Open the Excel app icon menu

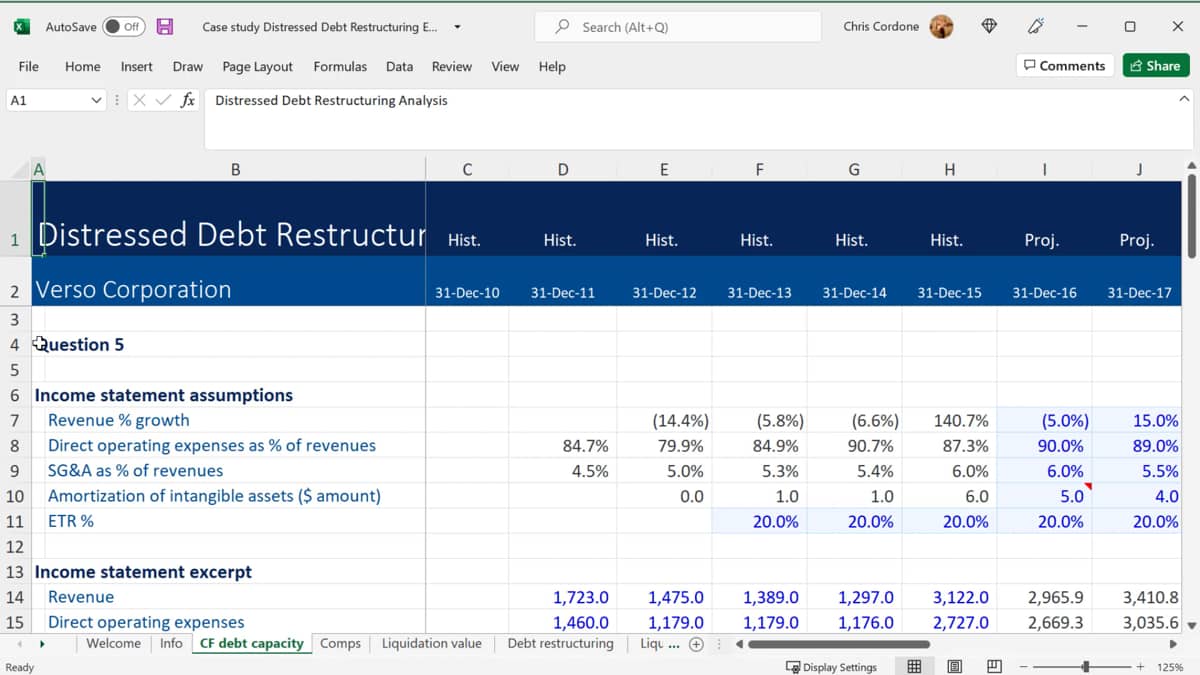[21, 27]
